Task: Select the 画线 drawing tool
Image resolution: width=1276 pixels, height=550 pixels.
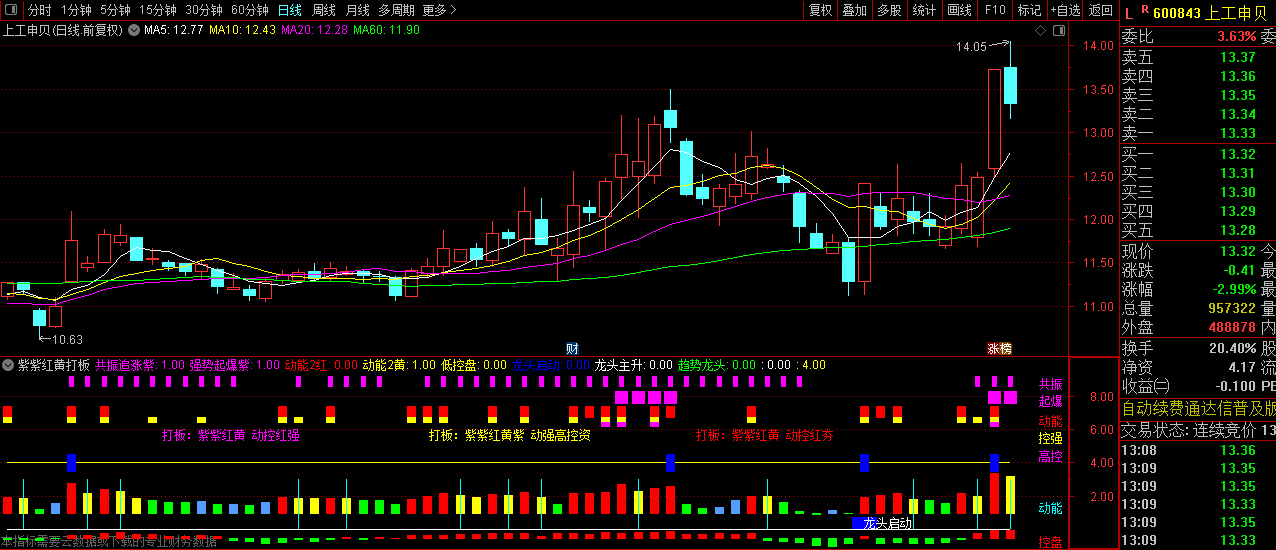Action: 959,10
